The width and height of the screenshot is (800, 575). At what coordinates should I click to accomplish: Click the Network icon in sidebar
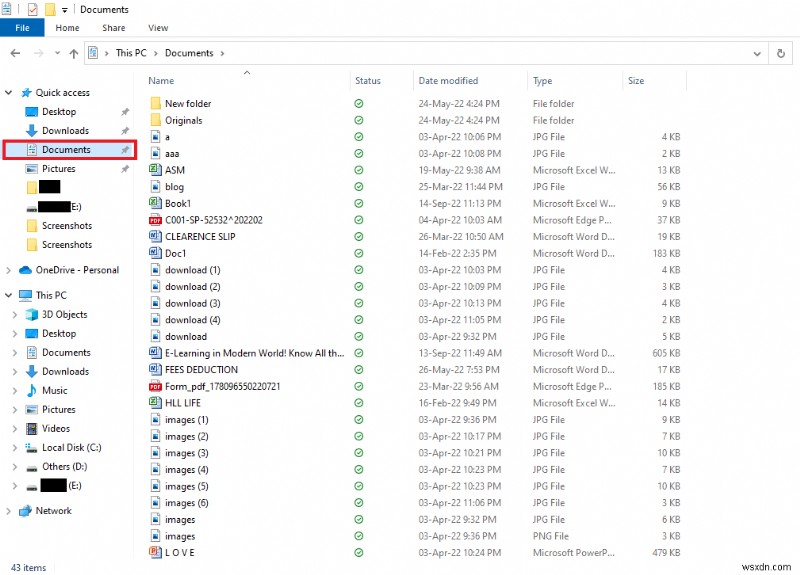(26, 511)
